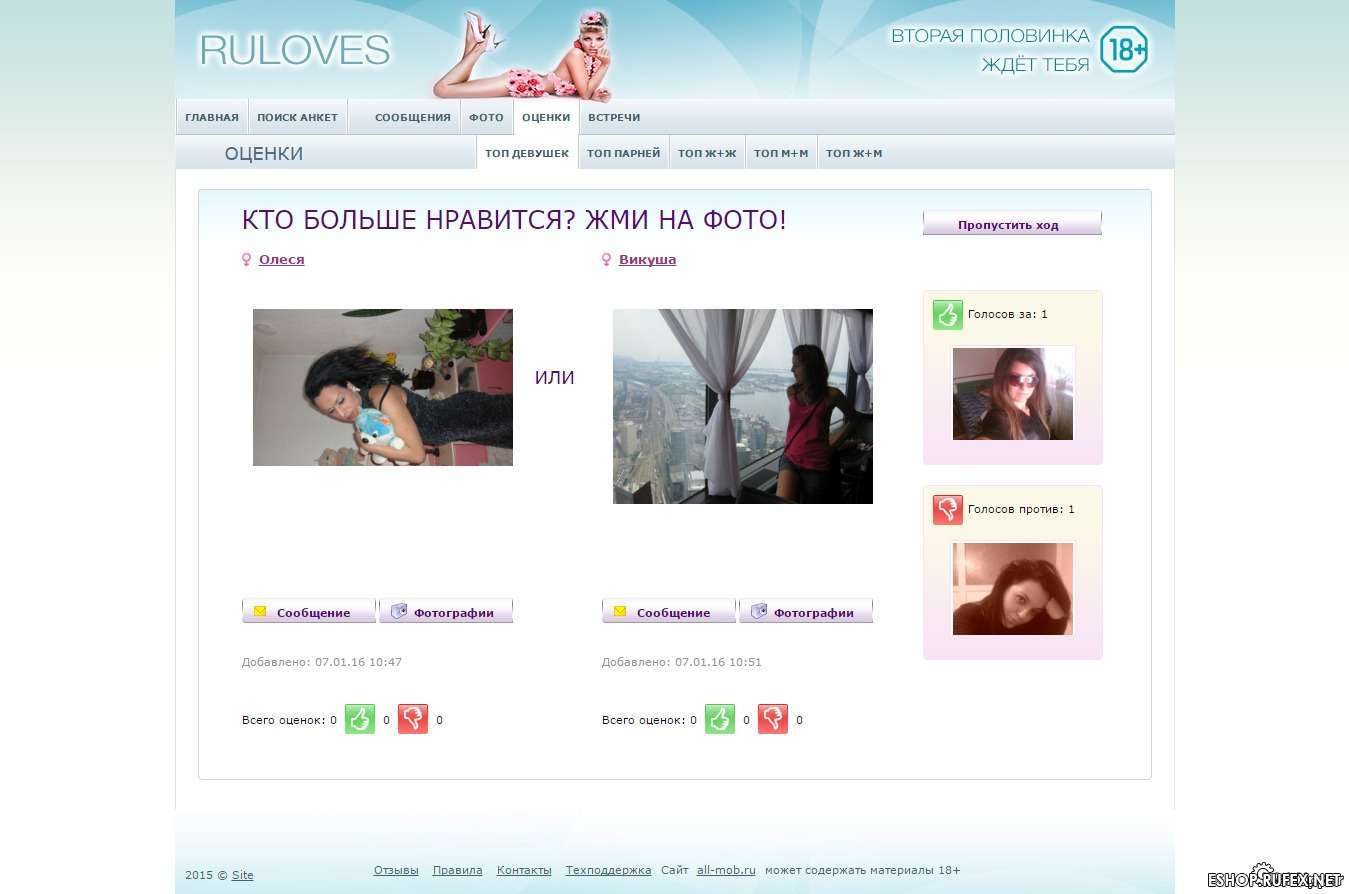The height and width of the screenshot is (894, 1349).
Task: Click the 'Голосов за' thumbs-up icon
Action: (947, 314)
